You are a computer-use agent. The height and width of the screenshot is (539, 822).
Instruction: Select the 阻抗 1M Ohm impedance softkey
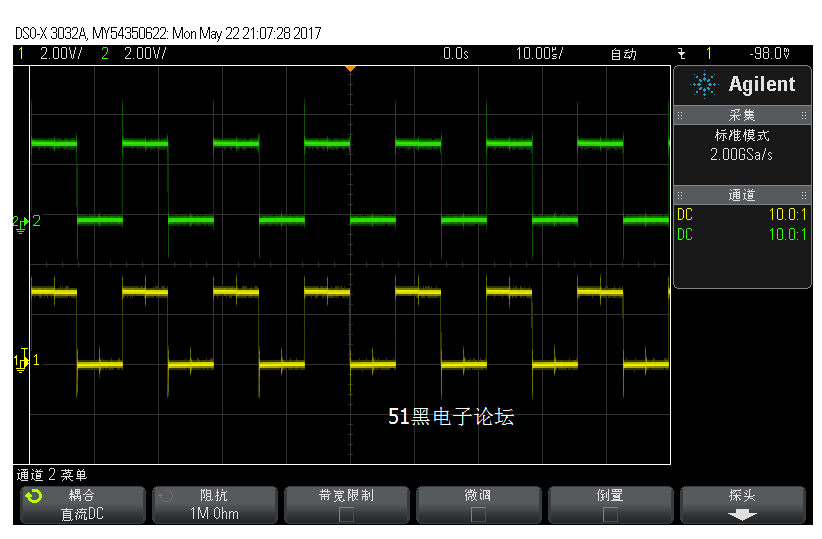pos(214,504)
